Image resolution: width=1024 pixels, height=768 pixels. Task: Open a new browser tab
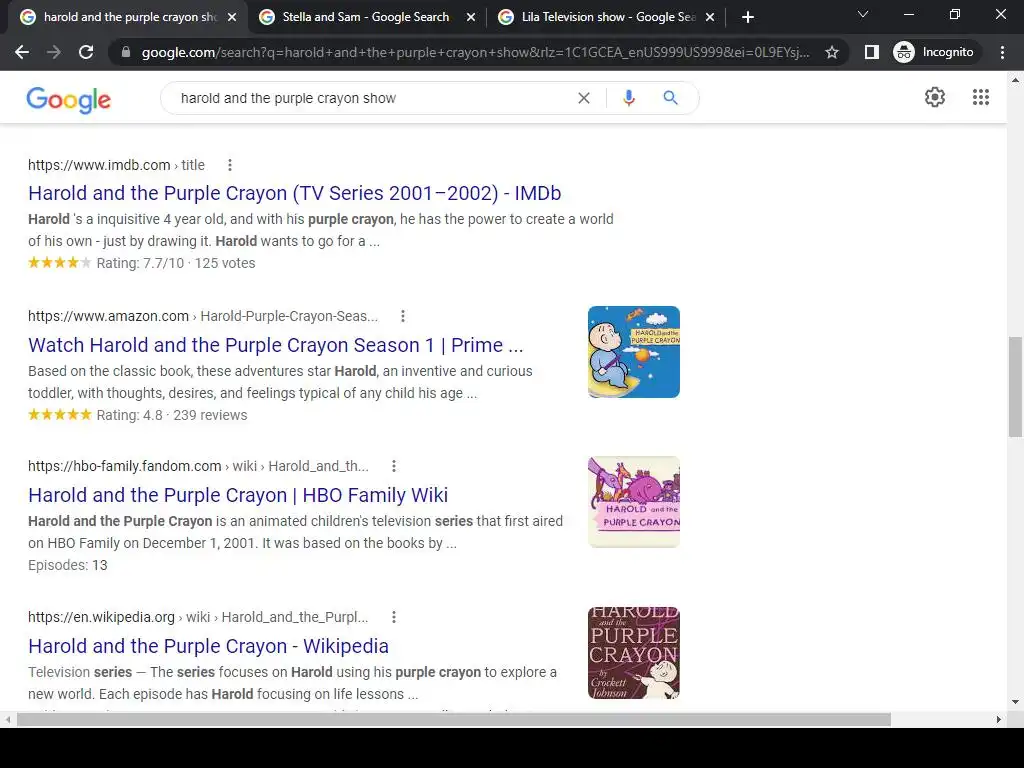748,18
